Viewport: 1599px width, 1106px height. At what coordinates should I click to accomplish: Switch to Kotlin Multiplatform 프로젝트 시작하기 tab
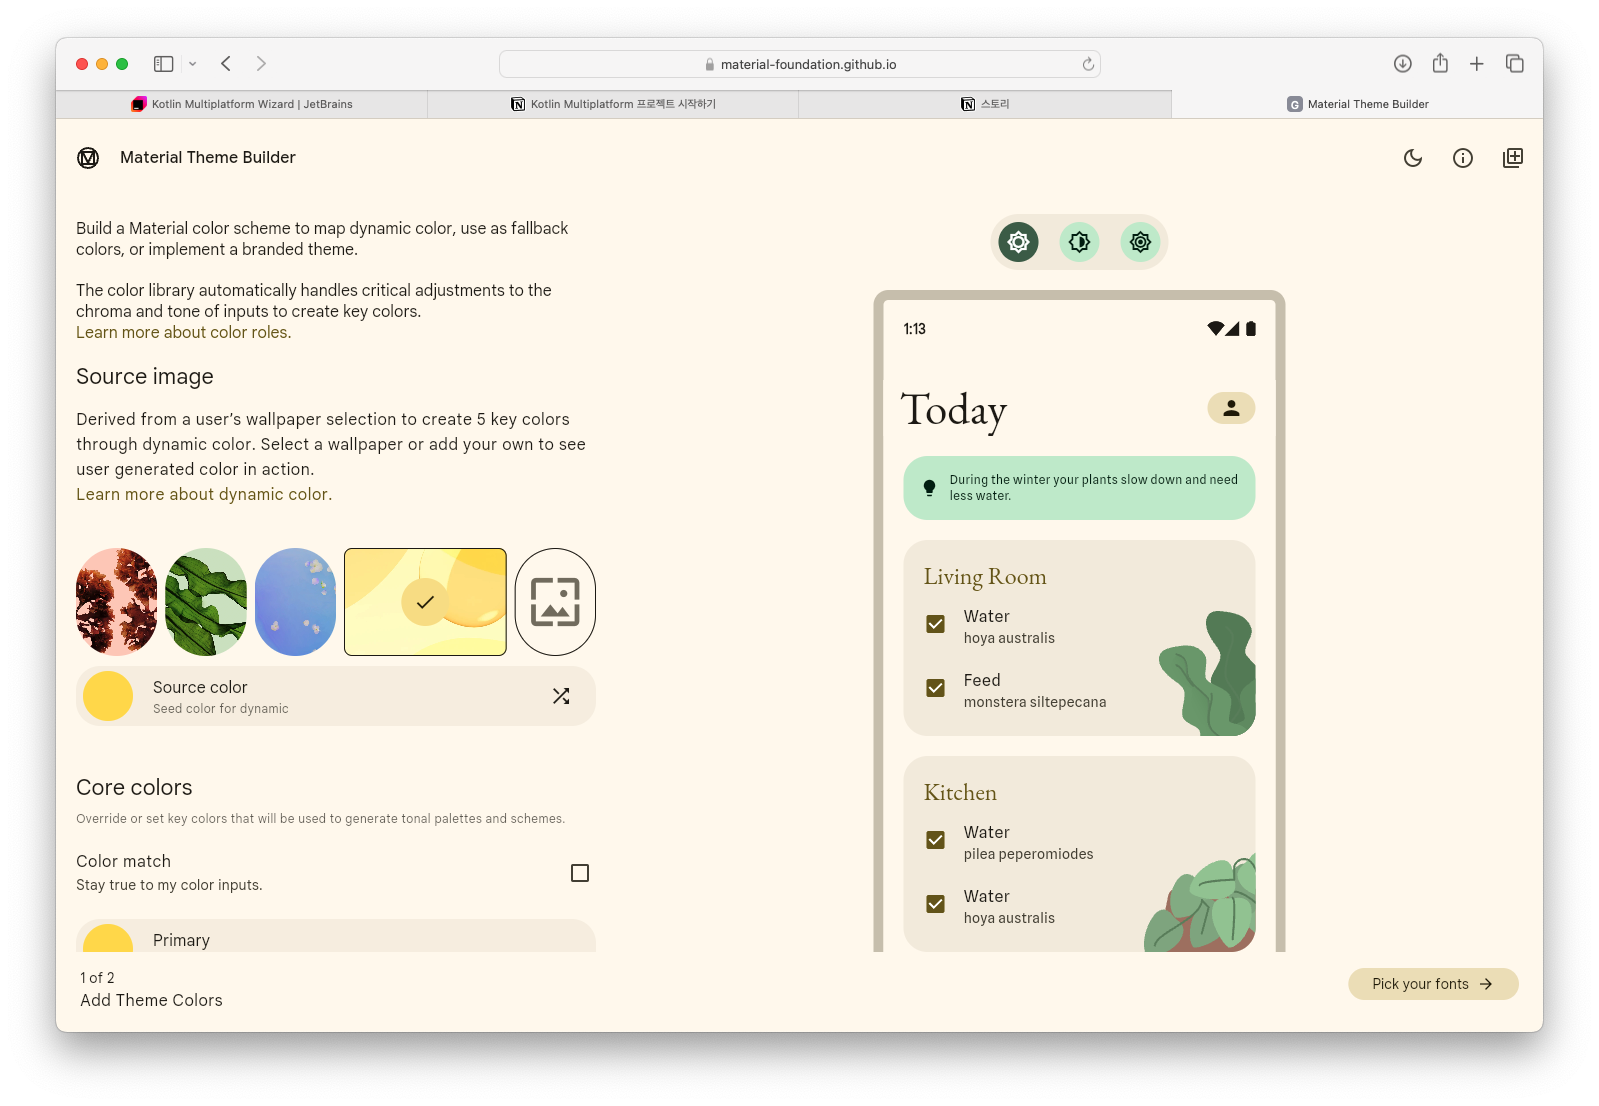(613, 104)
